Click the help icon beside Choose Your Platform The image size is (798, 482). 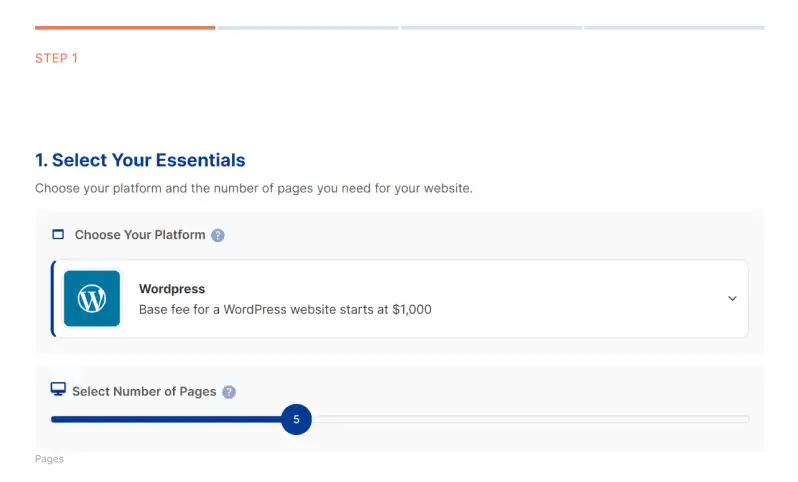(x=218, y=236)
